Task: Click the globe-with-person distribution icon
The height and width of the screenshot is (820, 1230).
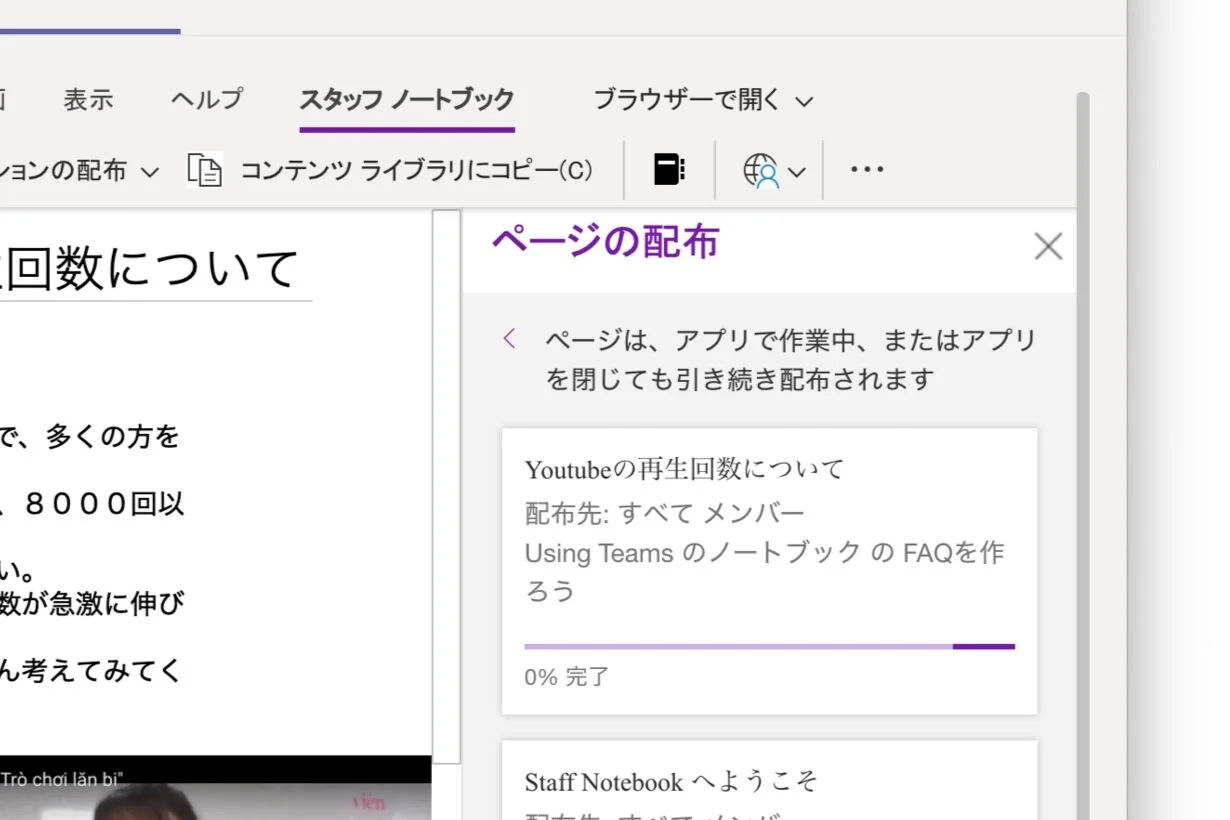Action: coord(761,172)
